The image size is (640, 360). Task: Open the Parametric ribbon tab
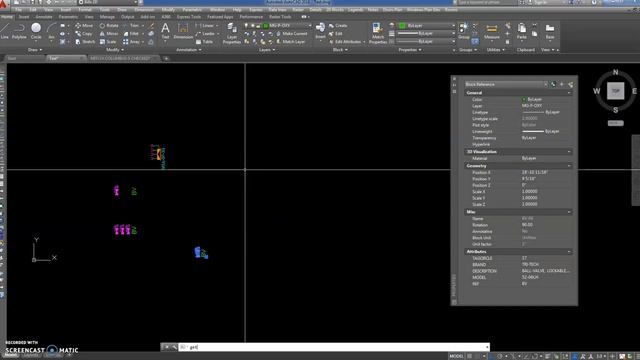68,17
